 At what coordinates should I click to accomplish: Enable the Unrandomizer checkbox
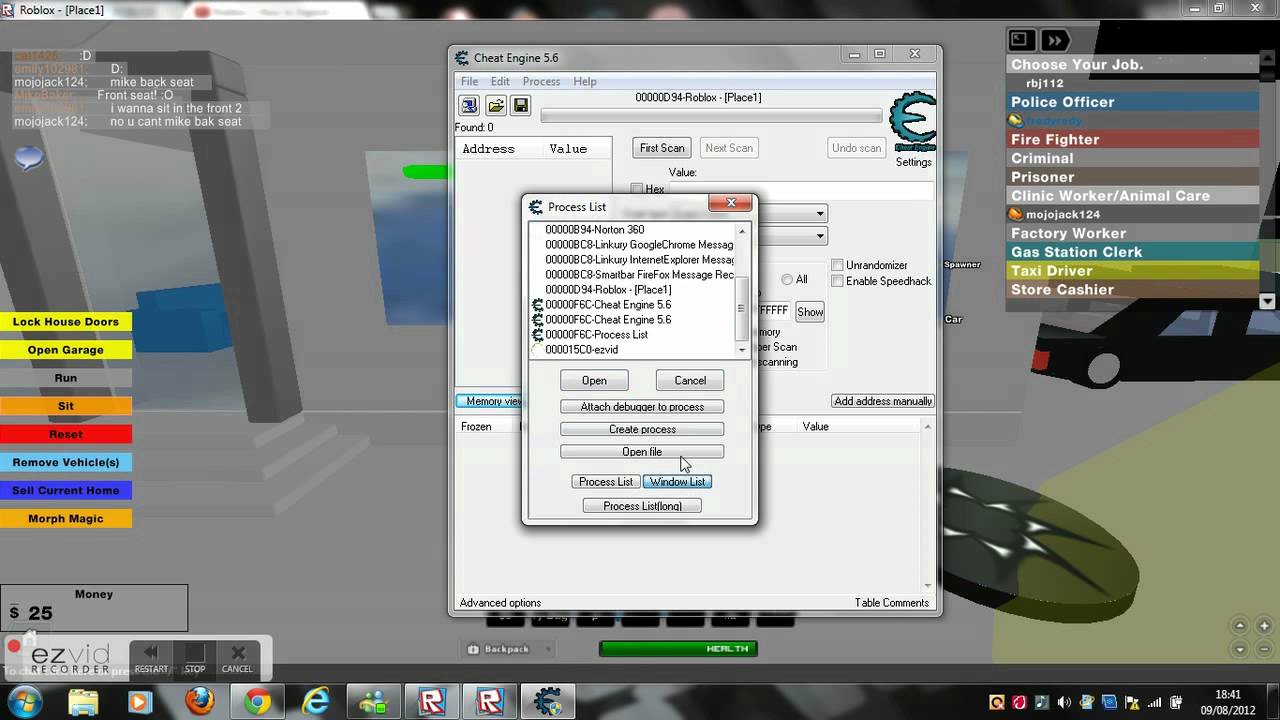coord(837,265)
